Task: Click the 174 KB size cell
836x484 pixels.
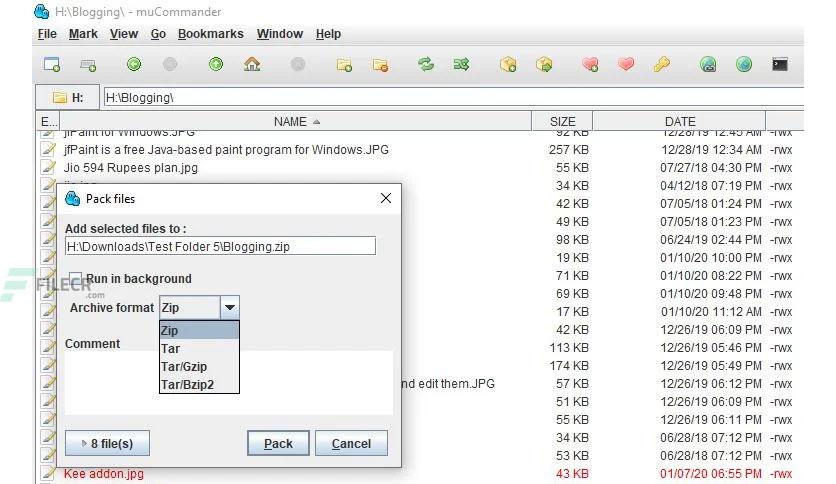Action: click(x=569, y=366)
